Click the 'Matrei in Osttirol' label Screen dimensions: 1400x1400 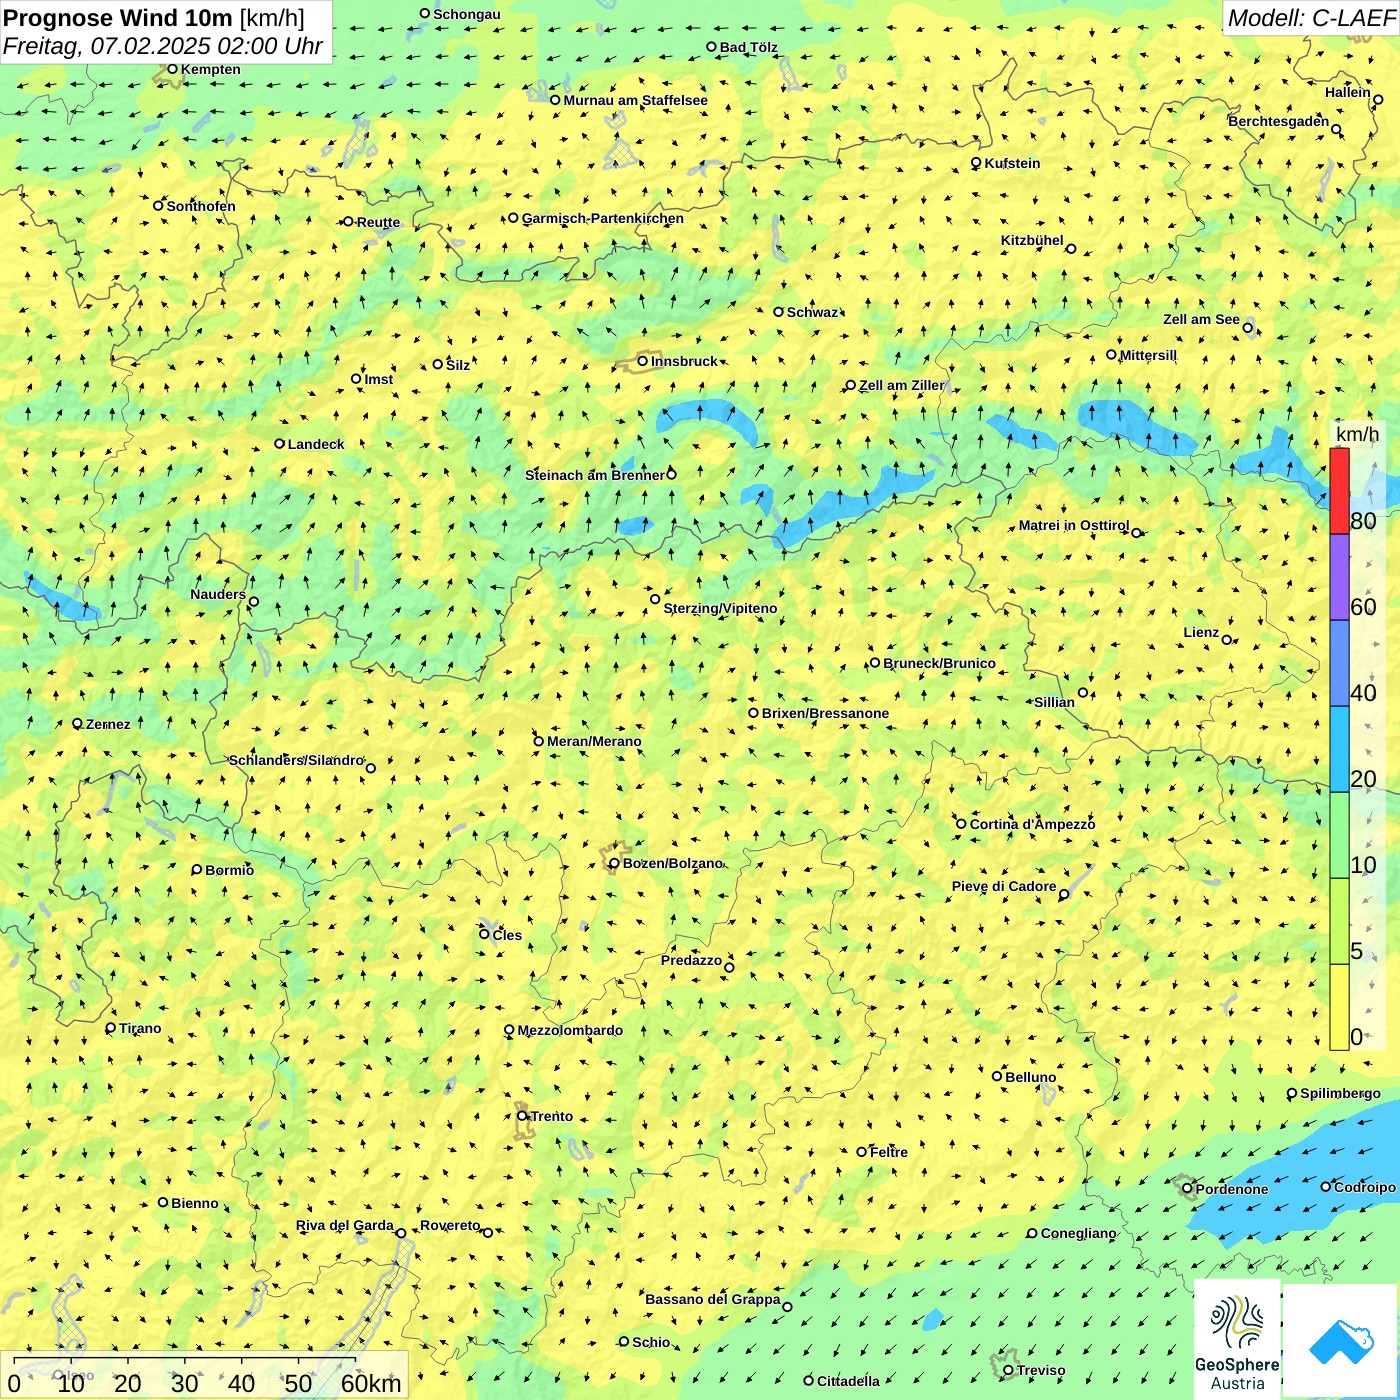click(1074, 525)
